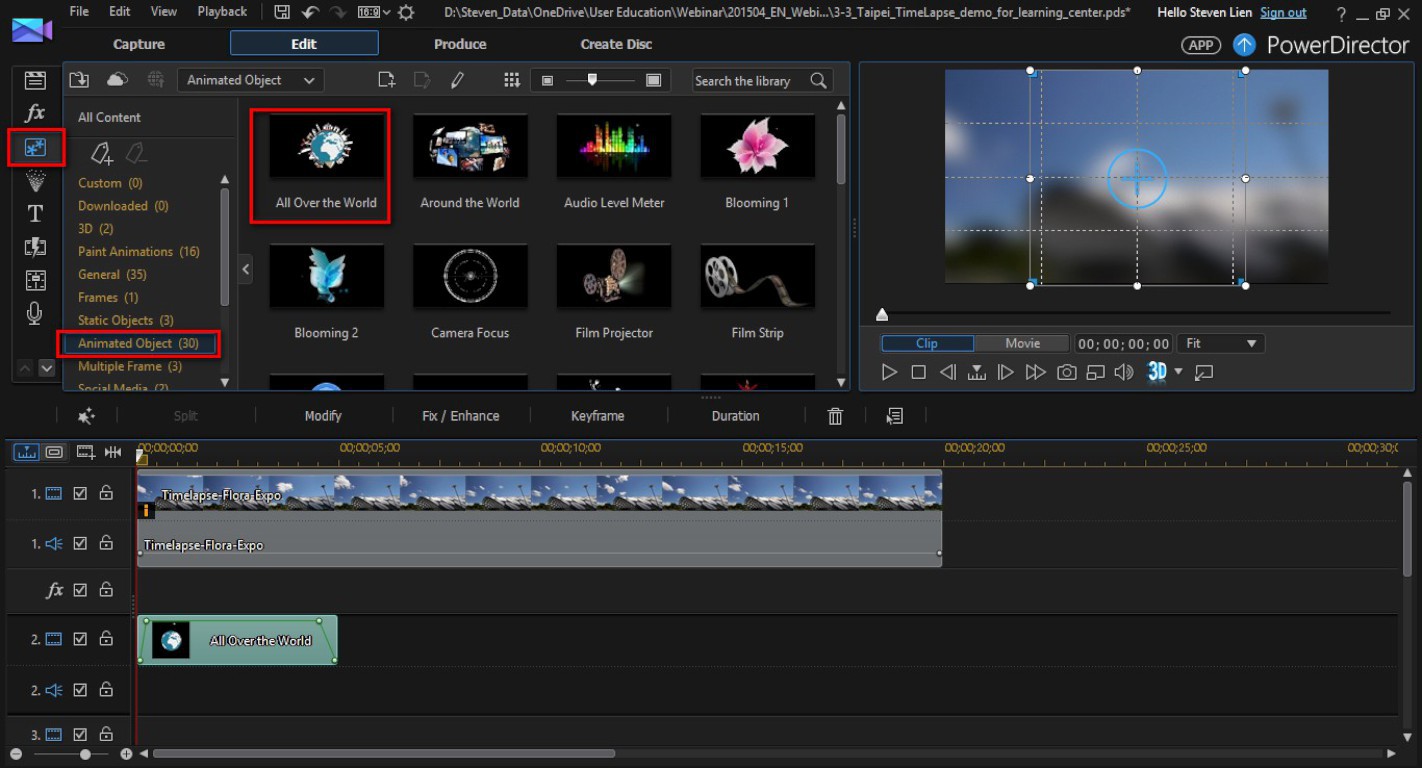Disable video track 1 checkbox
Viewport: 1422px width, 768px height.
pos(80,493)
